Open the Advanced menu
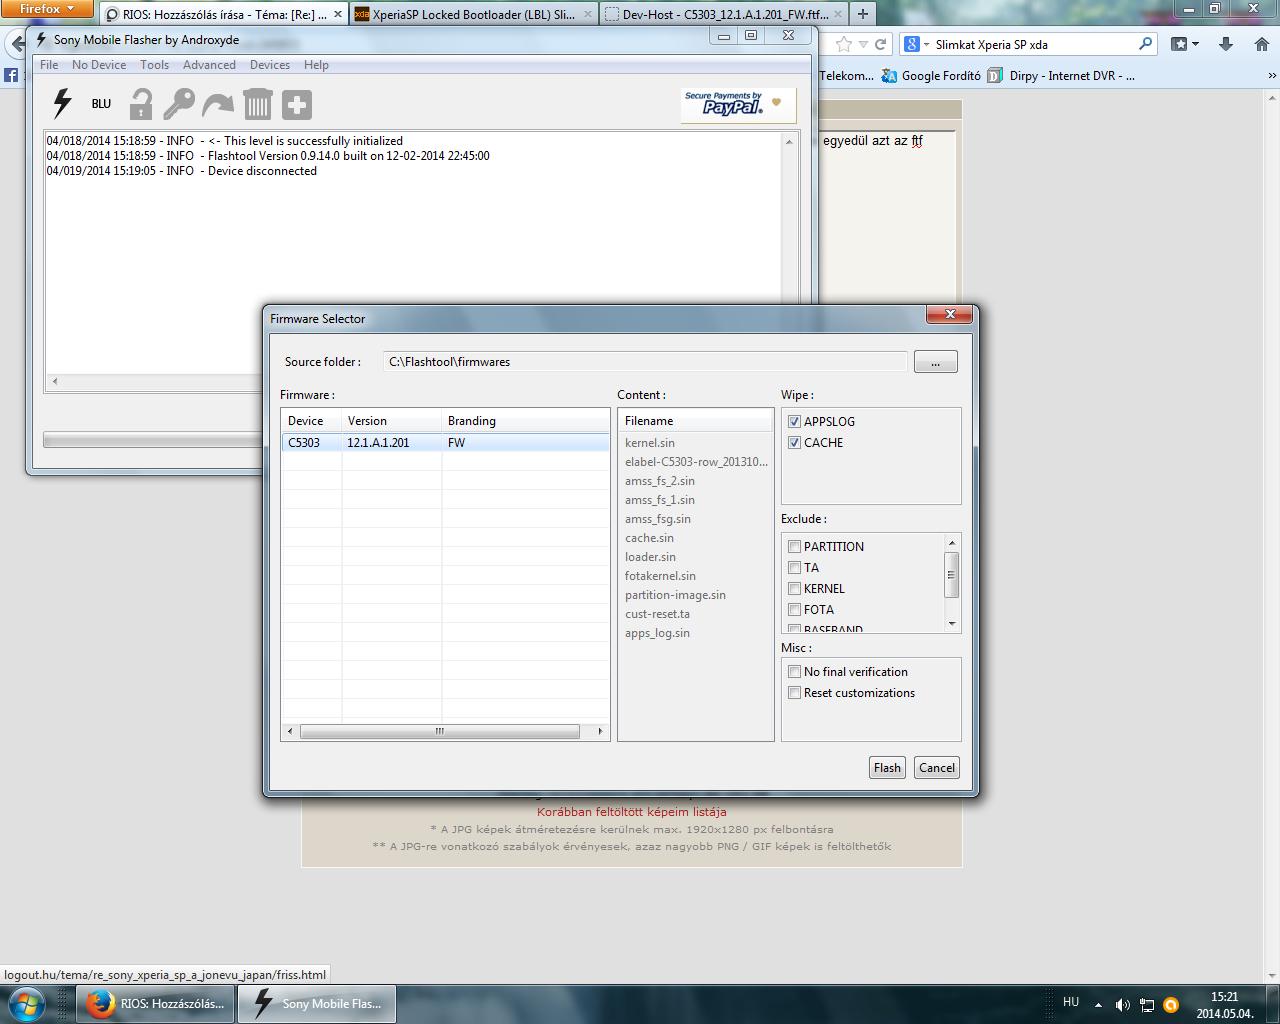This screenshot has height=1024, width=1280. (209, 64)
